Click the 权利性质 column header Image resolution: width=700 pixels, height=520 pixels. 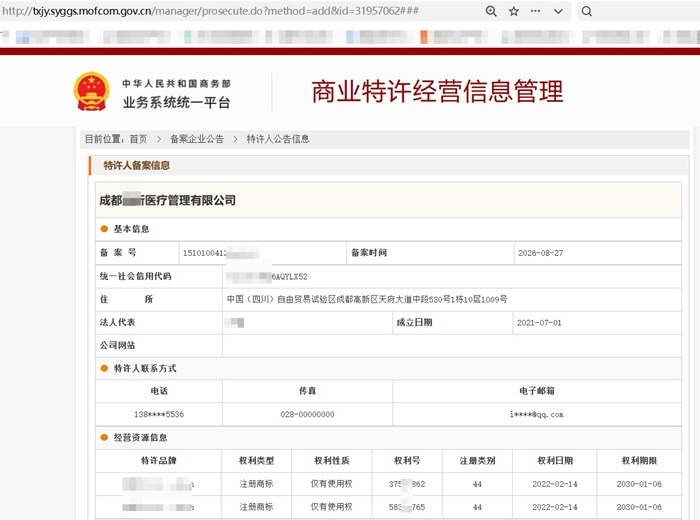(x=332, y=461)
